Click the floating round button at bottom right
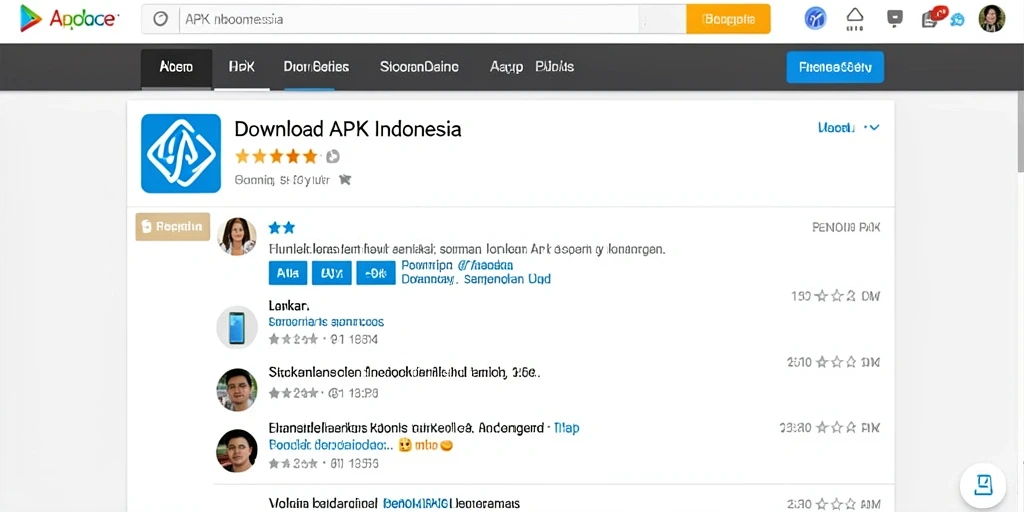The image size is (1024, 512). (983, 486)
